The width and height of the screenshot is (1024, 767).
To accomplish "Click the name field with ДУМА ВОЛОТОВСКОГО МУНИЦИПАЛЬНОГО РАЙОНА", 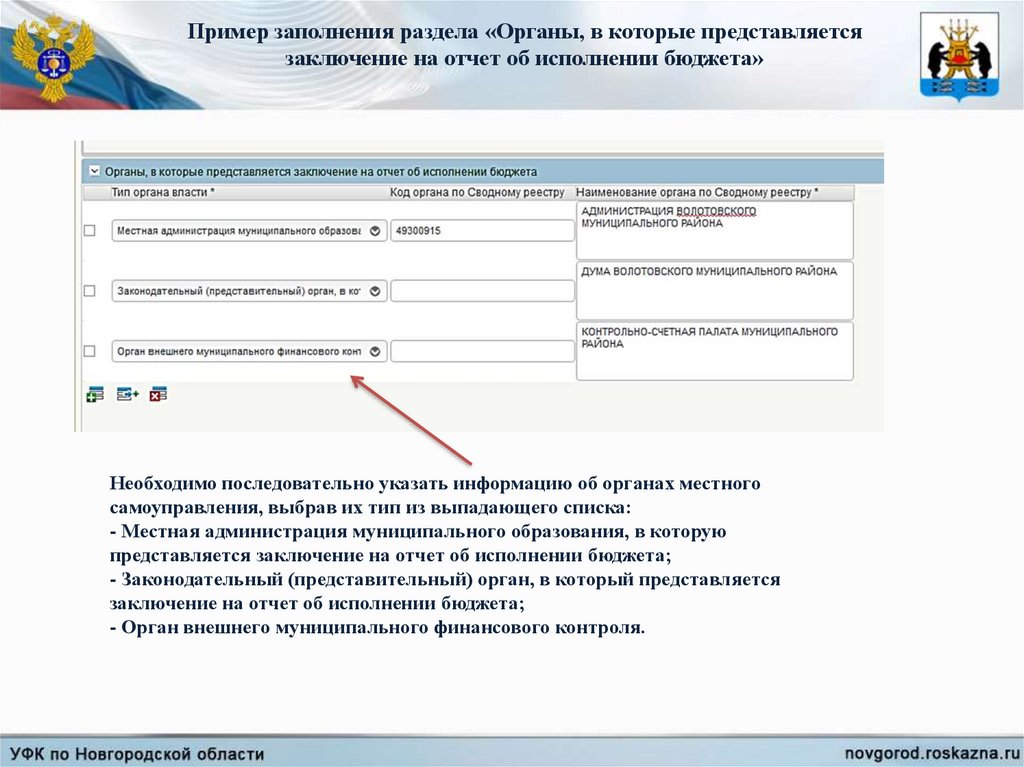I will 714,291.
